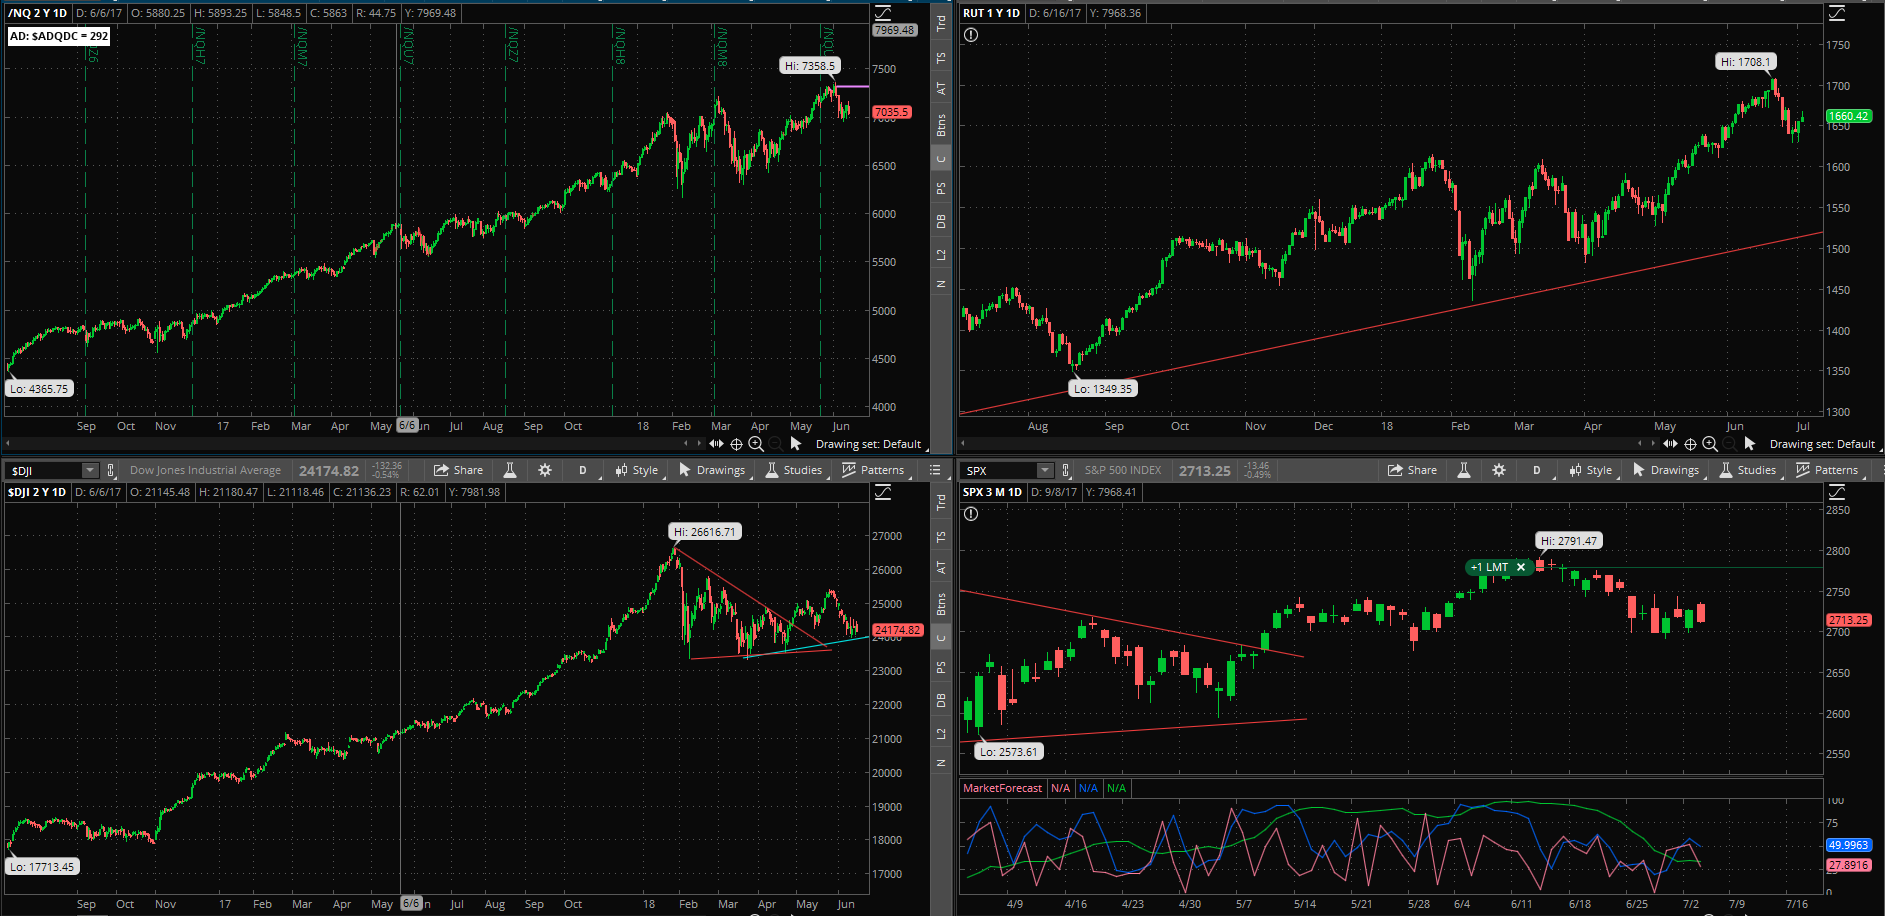The width and height of the screenshot is (1885, 916).
Task: Open the Drawing set: Default menu under RUT chart
Action: 1822,444
